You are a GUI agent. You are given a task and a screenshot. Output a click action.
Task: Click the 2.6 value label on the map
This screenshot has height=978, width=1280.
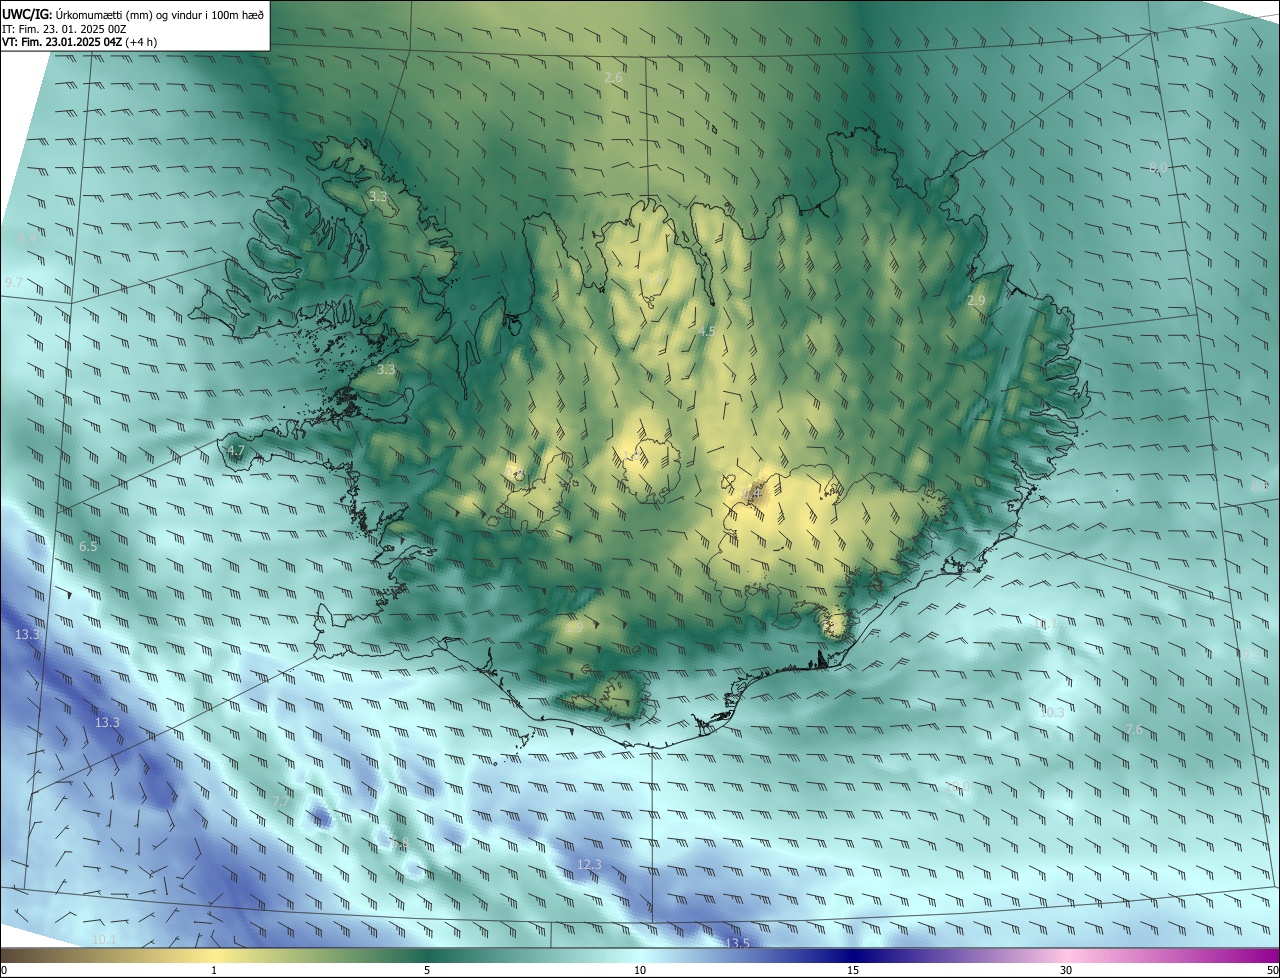click(x=614, y=77)
